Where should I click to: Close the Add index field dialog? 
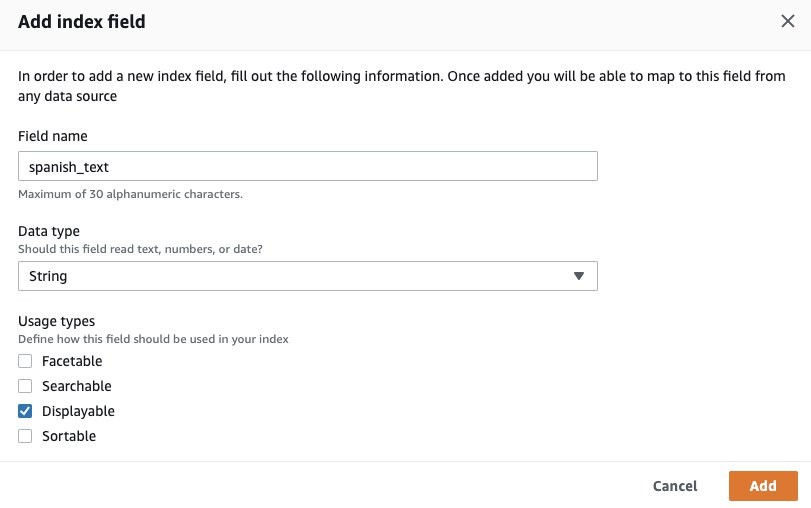pos(787,21)
